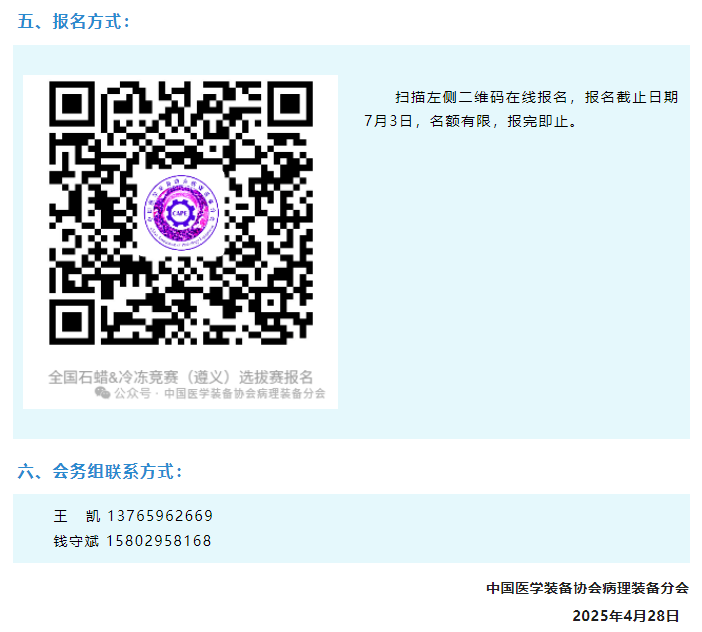Click the 中国医学装备协会病理装备分会 signature
This screenshot has width=702, height=632.
pos(587,588)
